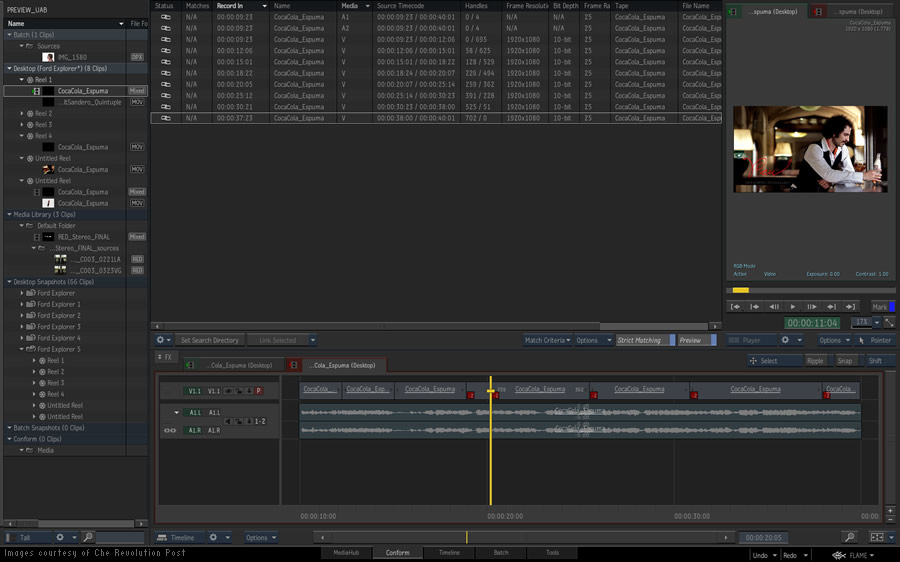Toggle the Mark button in viewer
The height and width of the screenshot is (562, 900).
coord(880,307)
